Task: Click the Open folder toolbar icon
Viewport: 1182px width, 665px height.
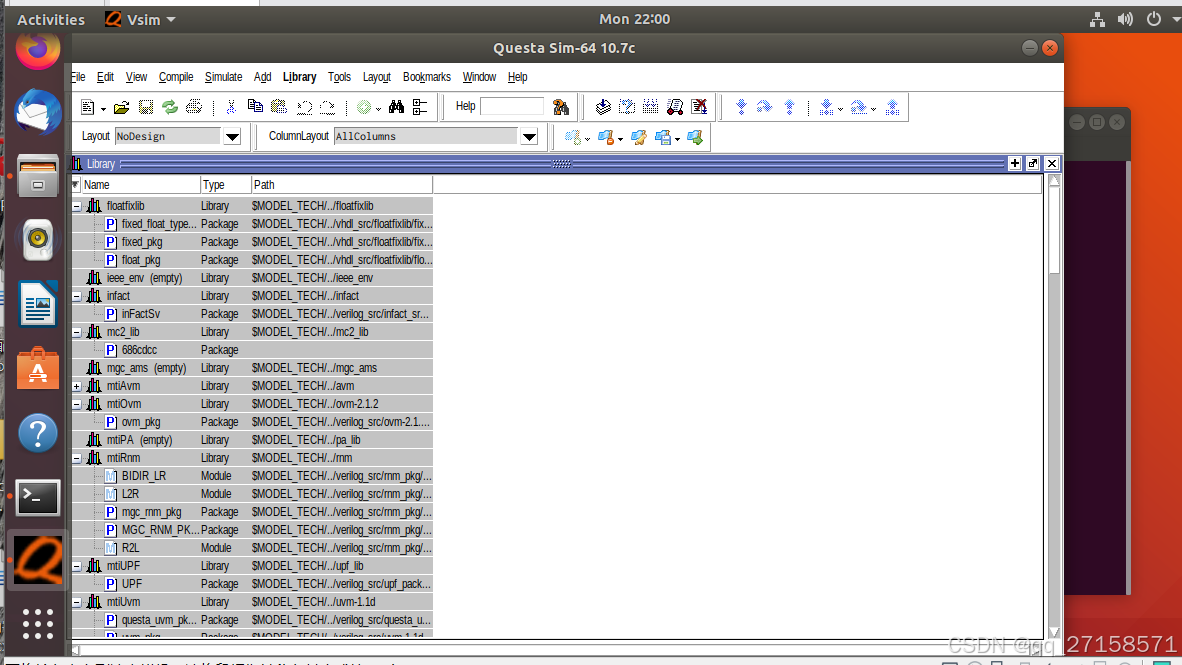Action: tap(121, 107)
